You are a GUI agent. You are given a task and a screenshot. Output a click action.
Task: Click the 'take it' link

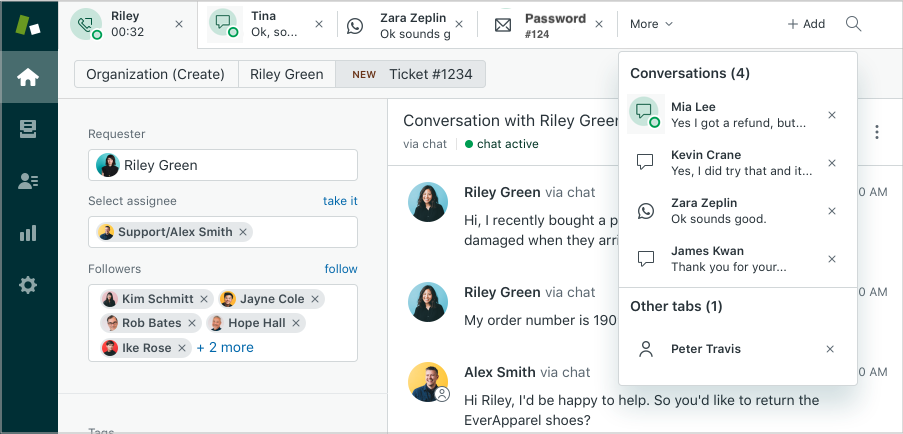pyautogui.click(x=340, y=201)
